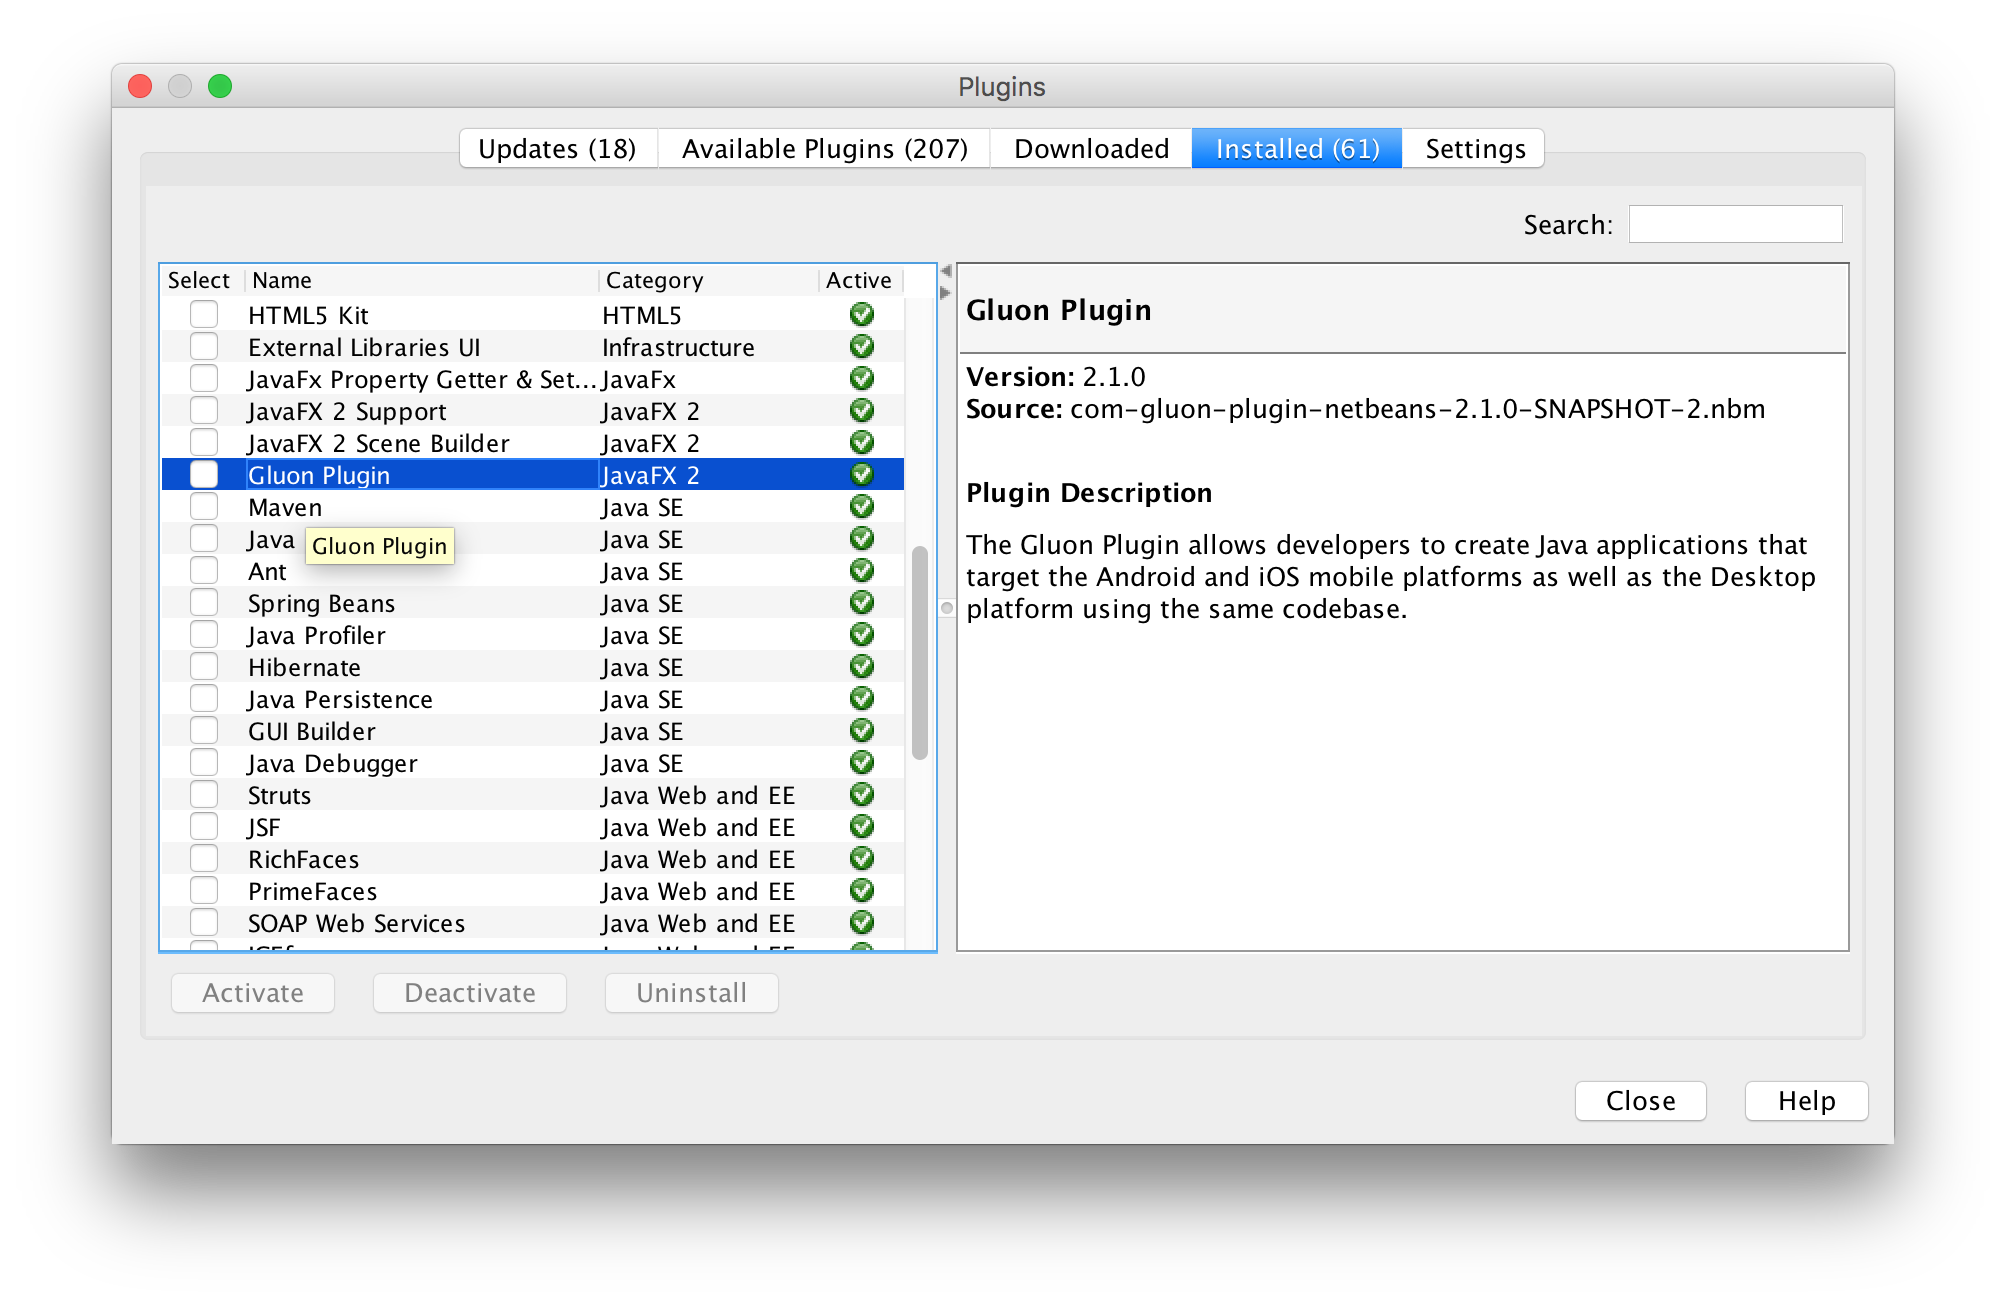Check the GUI Builder checkbox
Image resolution: width=2006 pixels, height=1304 pixels.
(204, 730)
